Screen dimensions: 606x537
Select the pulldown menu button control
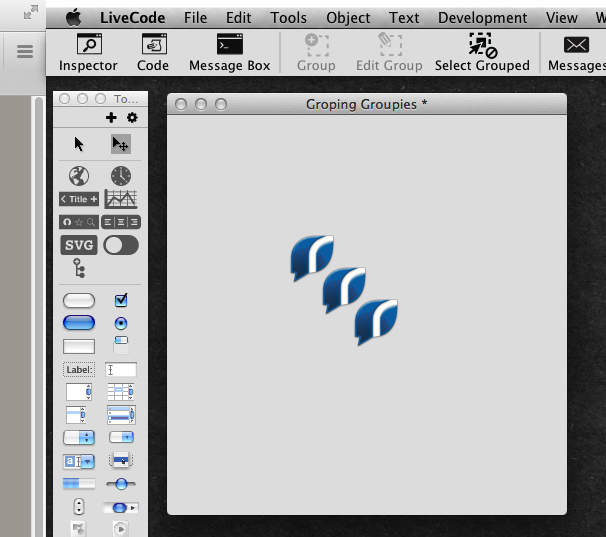point(121,437)
